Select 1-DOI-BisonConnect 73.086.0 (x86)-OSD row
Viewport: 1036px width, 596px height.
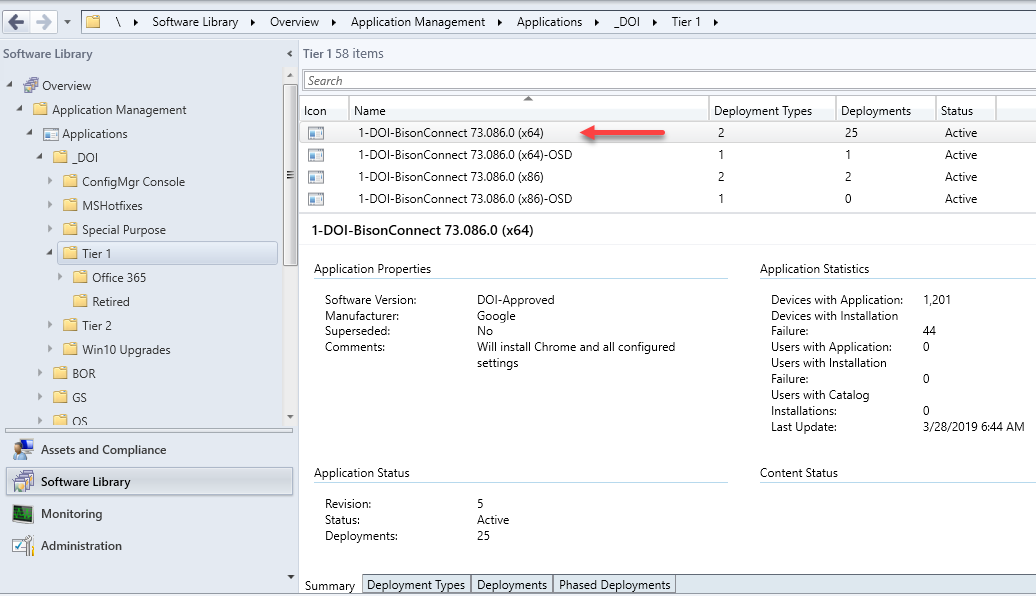(x=668, y=198)
